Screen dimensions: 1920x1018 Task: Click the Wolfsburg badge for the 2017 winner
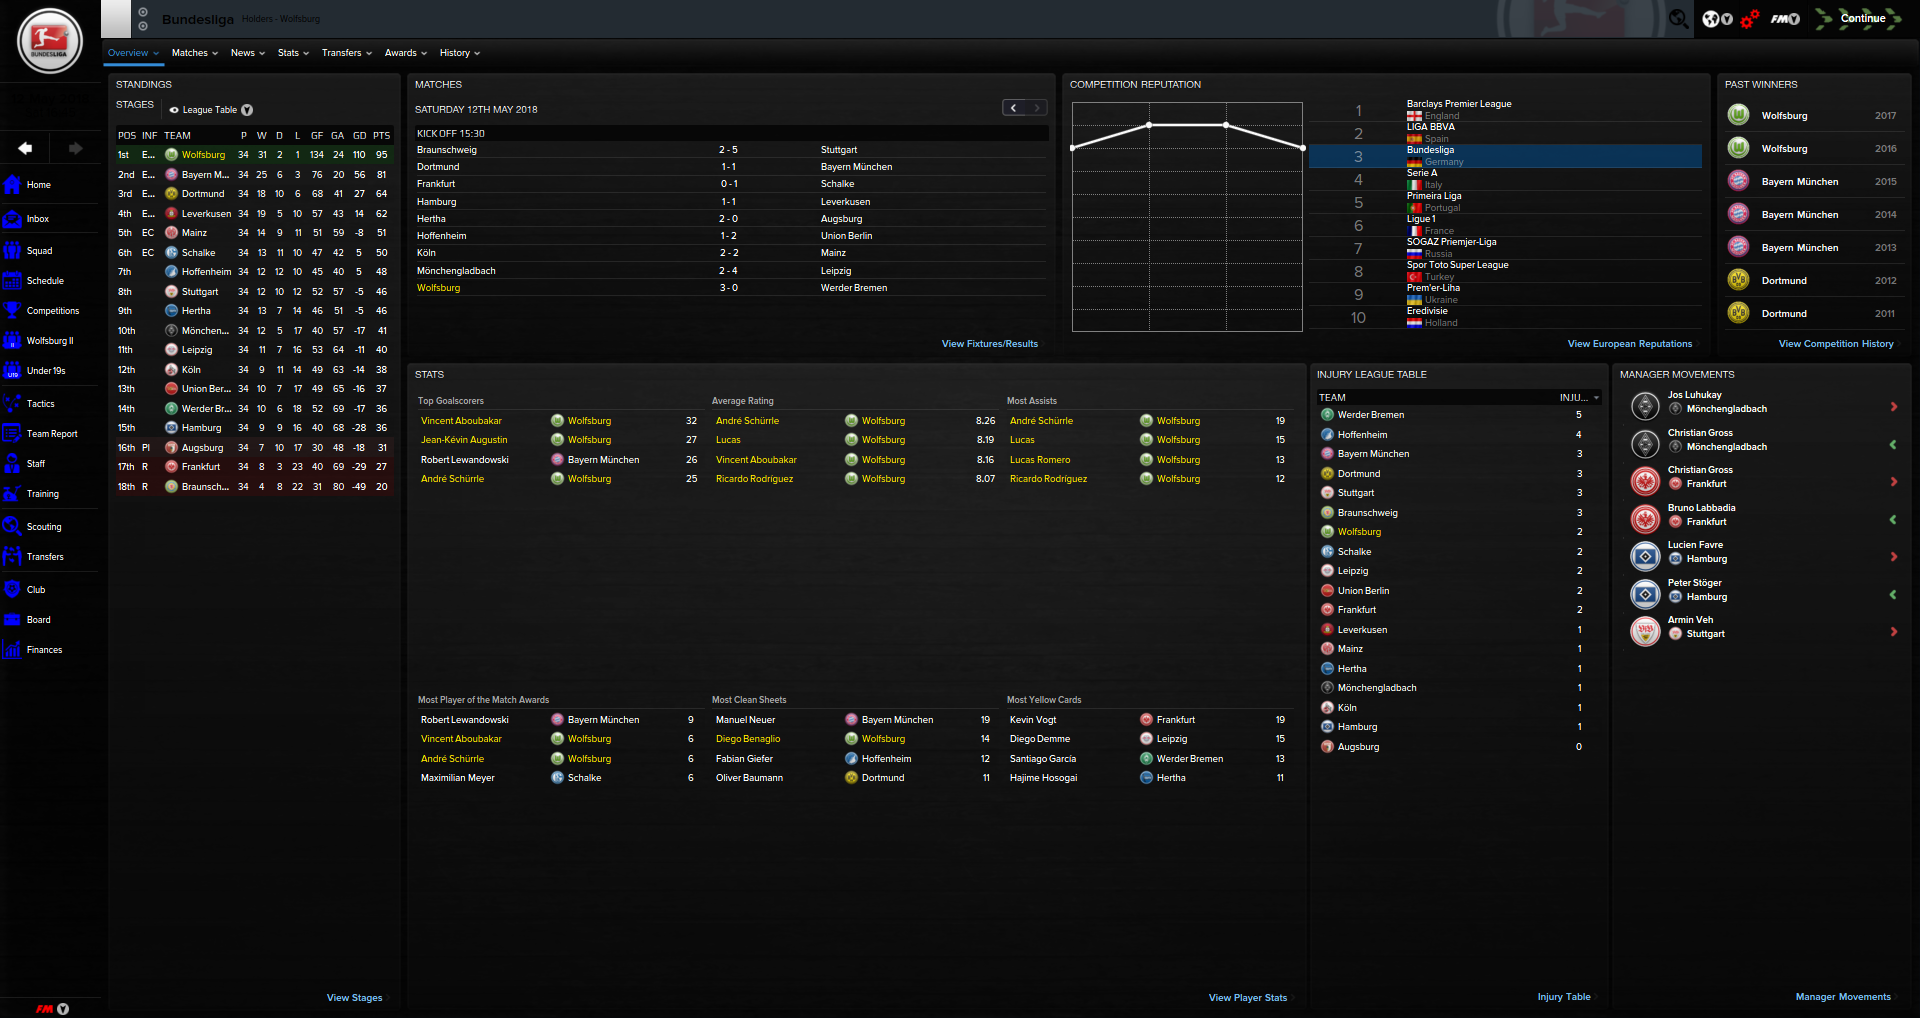(1738, 115)
